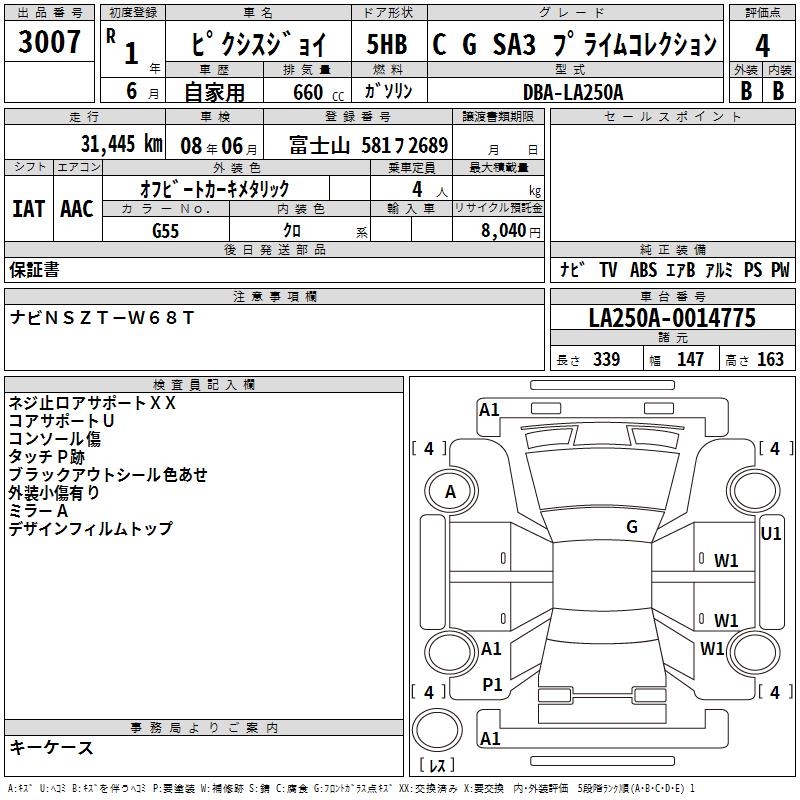The image size is (800, 800).
Task: Click inspector note タッチP跡
Action: coord(46,457)
